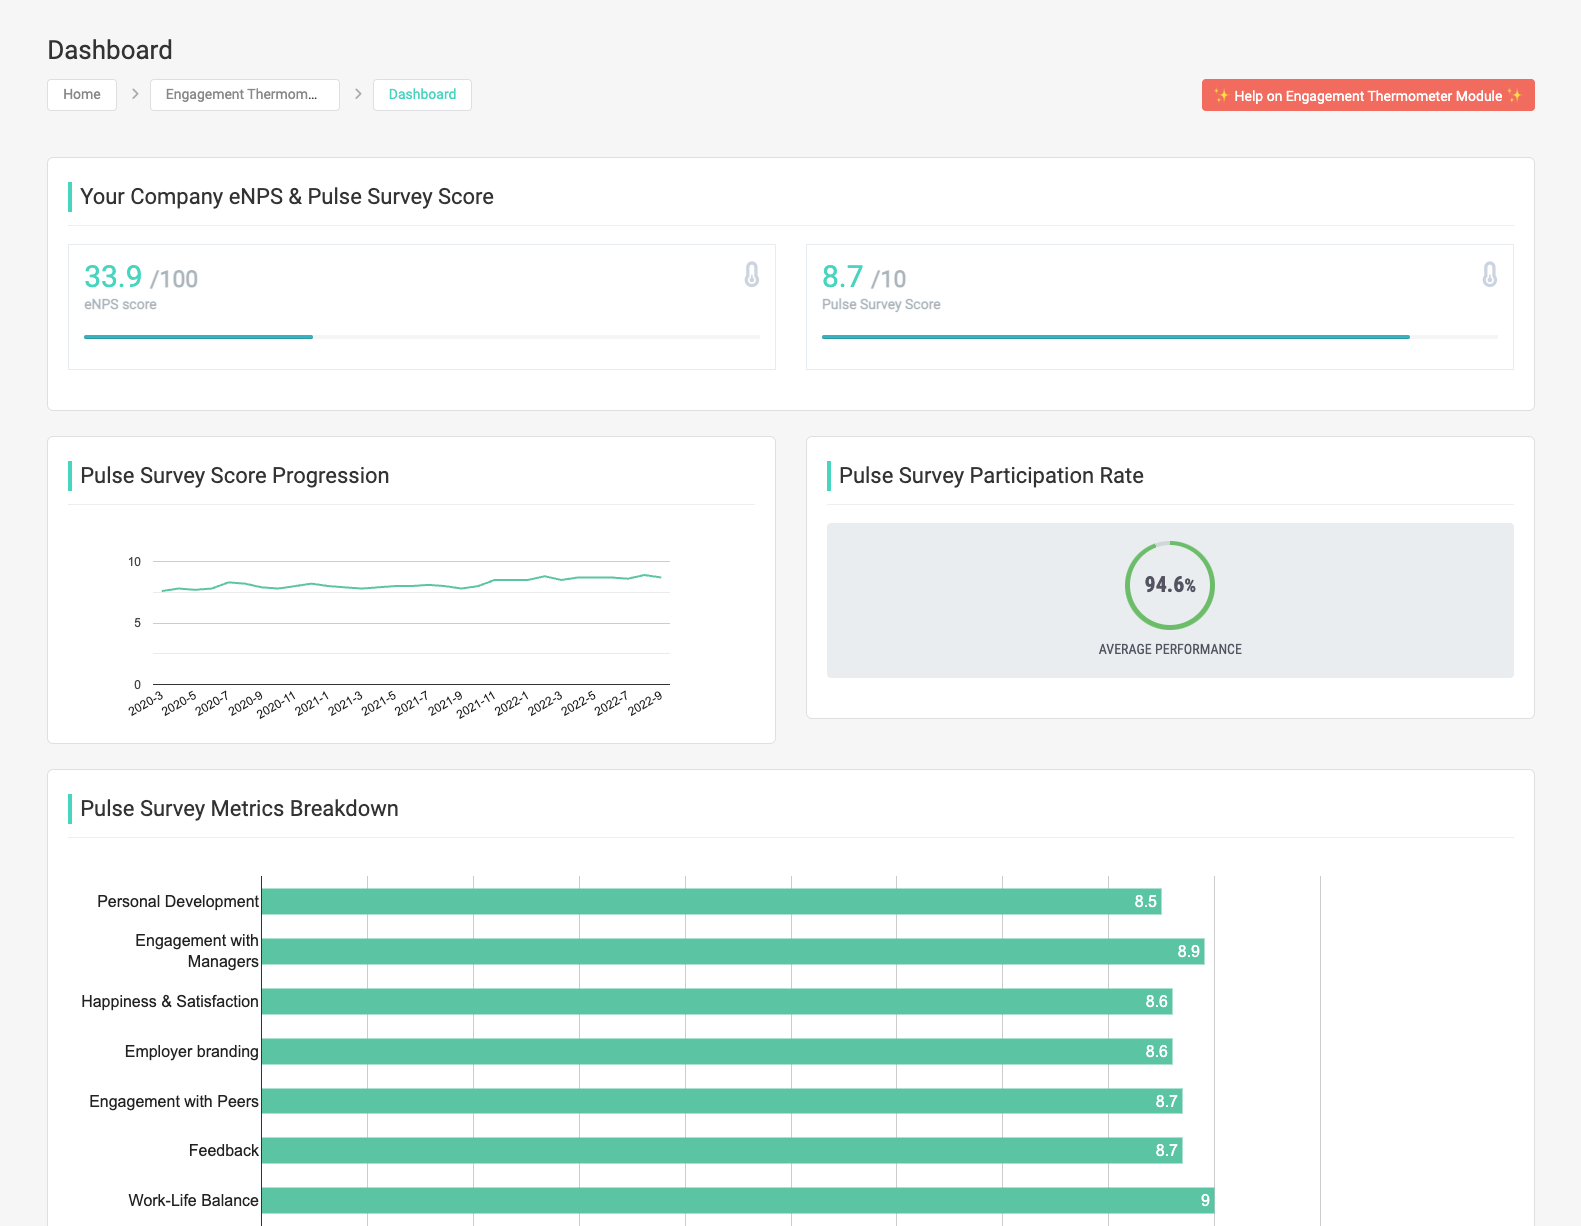Click the Pulse Survey Metrics Breakdown heading
Screen dimensions: 1581x1226
coord(239,808)
